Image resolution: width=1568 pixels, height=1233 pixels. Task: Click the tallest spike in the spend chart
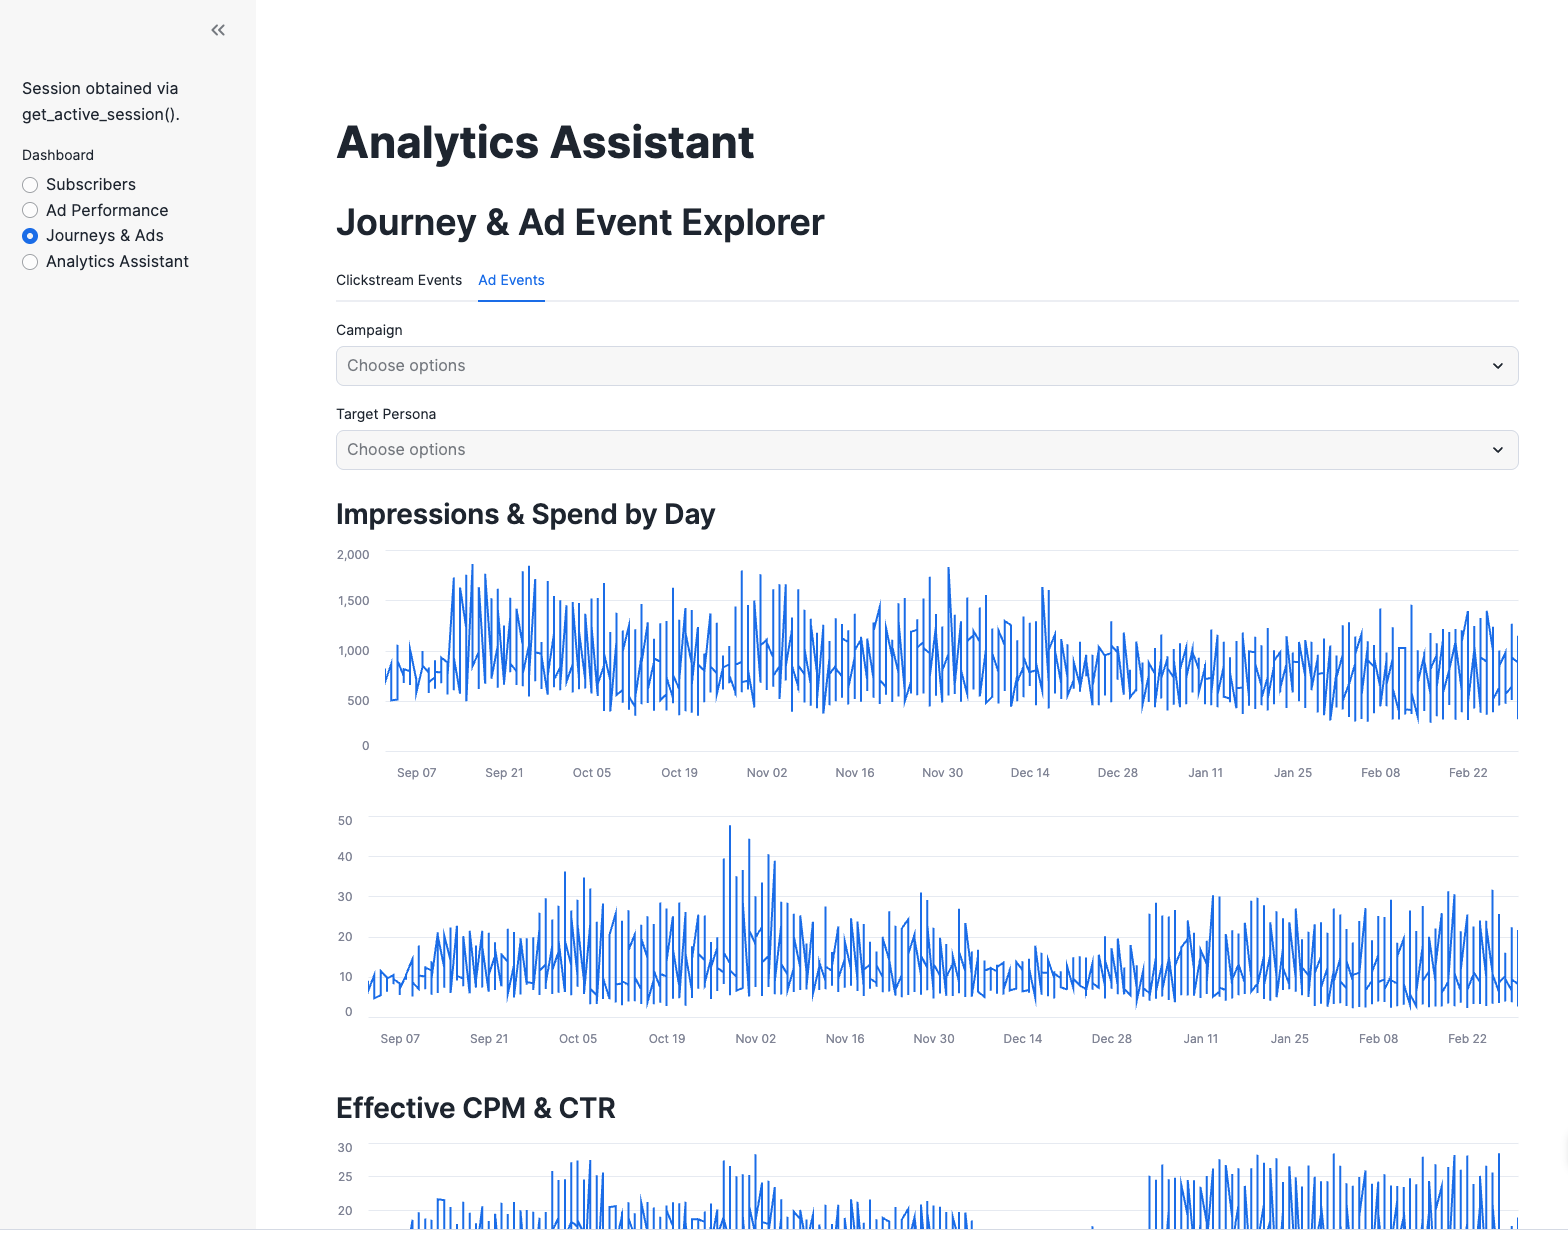click(x=730, y=828)
